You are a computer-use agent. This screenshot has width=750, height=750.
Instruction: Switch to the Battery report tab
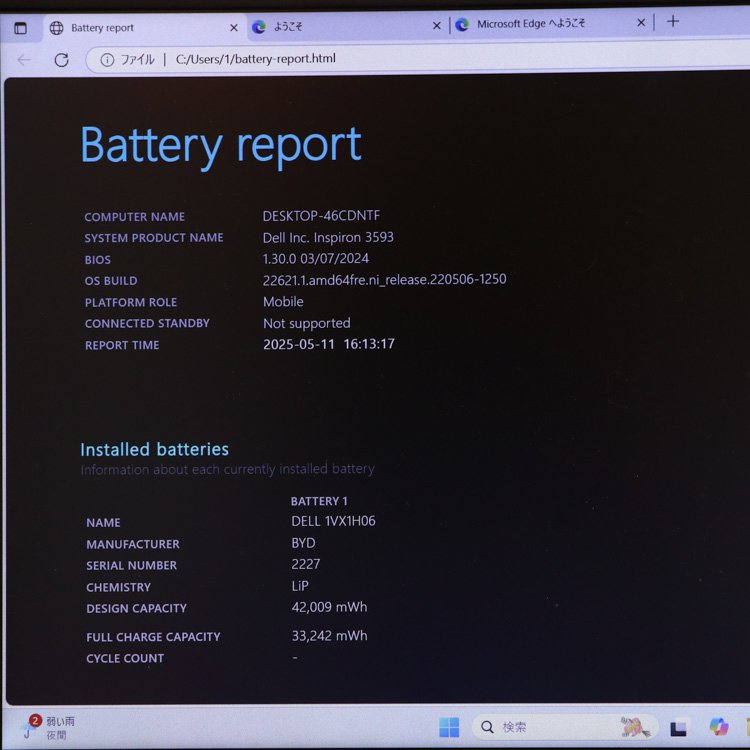[145, 28]
